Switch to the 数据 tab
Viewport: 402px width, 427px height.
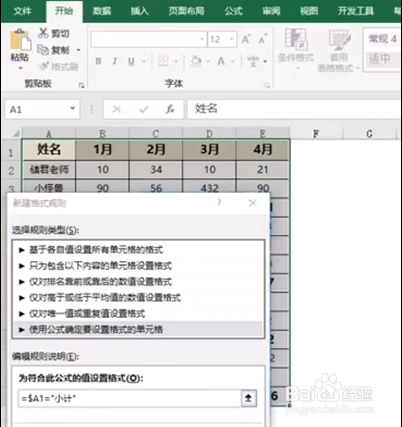tap(101, 11)
